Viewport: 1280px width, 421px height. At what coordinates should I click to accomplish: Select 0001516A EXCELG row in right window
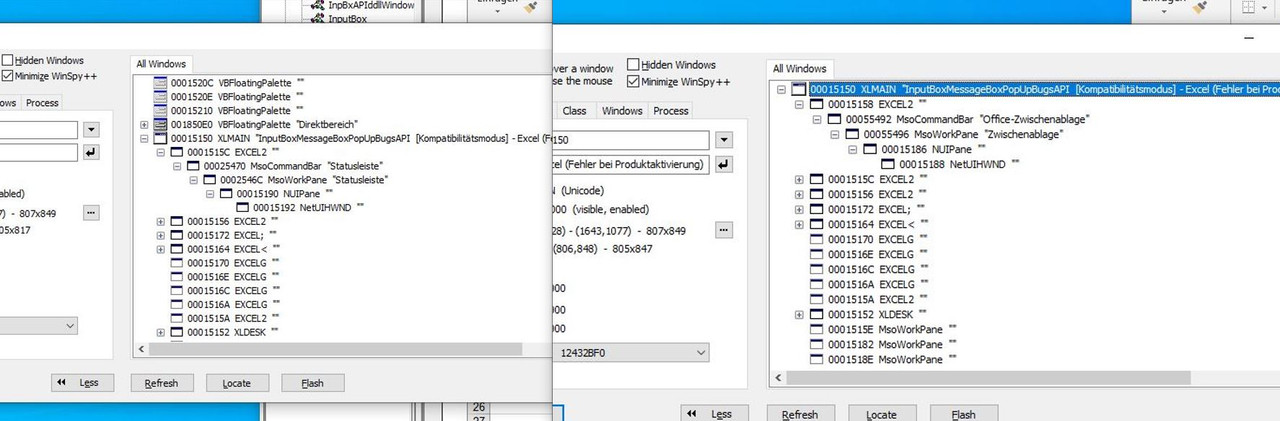pos(870,284)
